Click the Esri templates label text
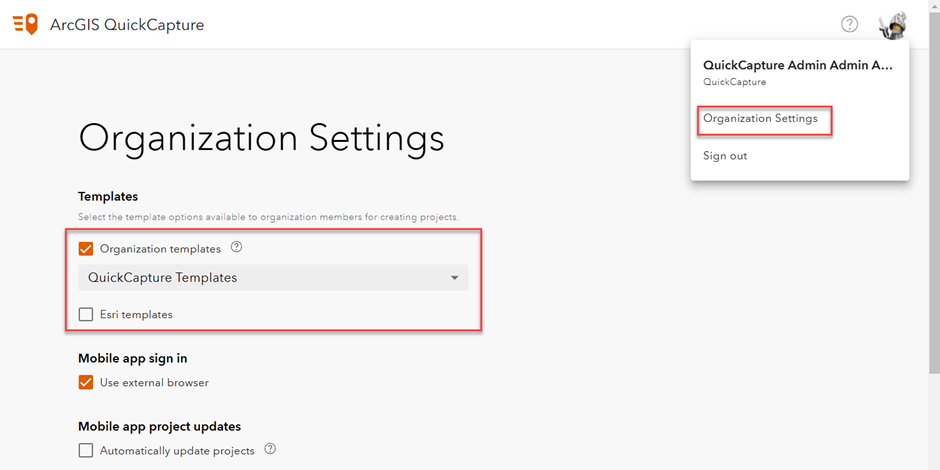The height and width of the screenshot is (470, 940). [x=136, y=314]
